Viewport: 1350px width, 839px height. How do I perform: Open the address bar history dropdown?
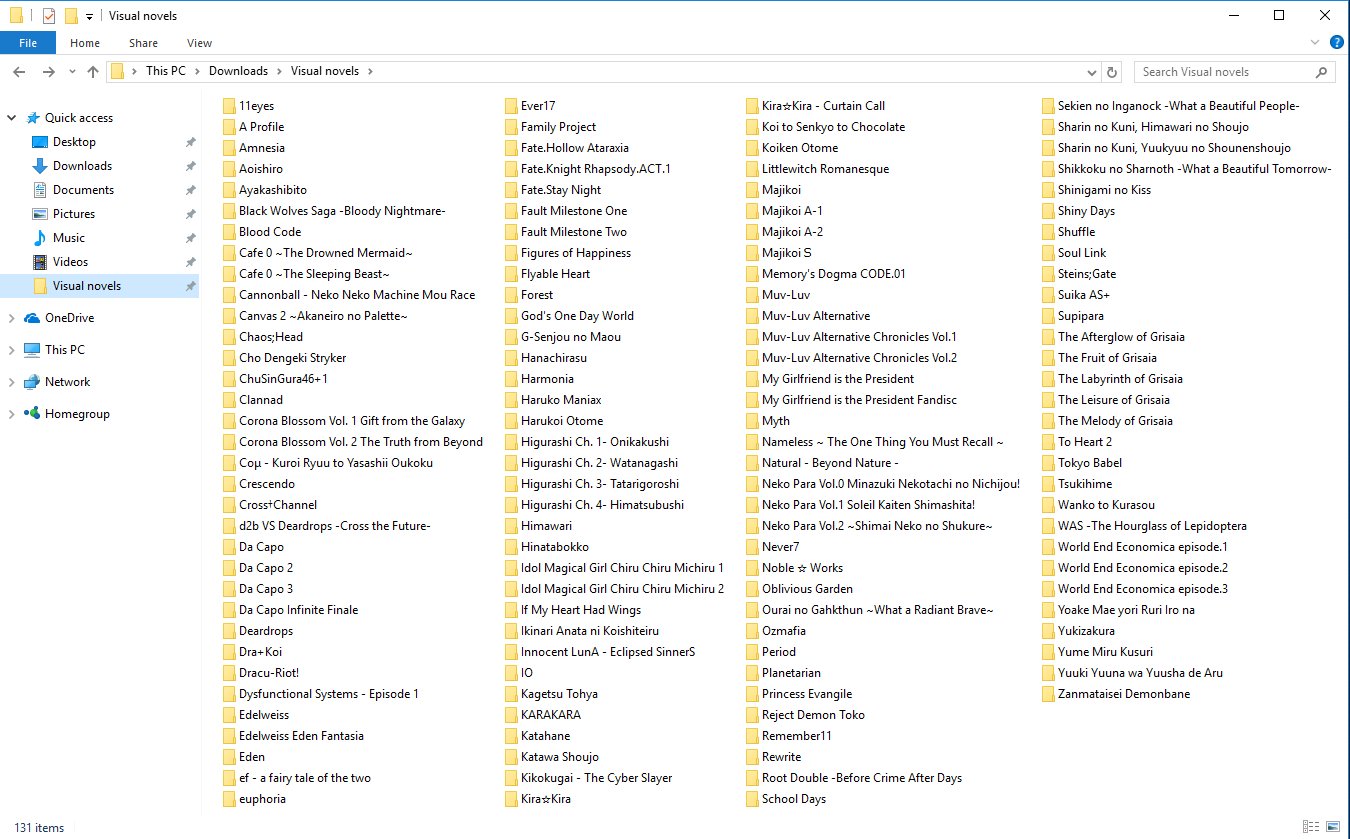pos(1092,72)
